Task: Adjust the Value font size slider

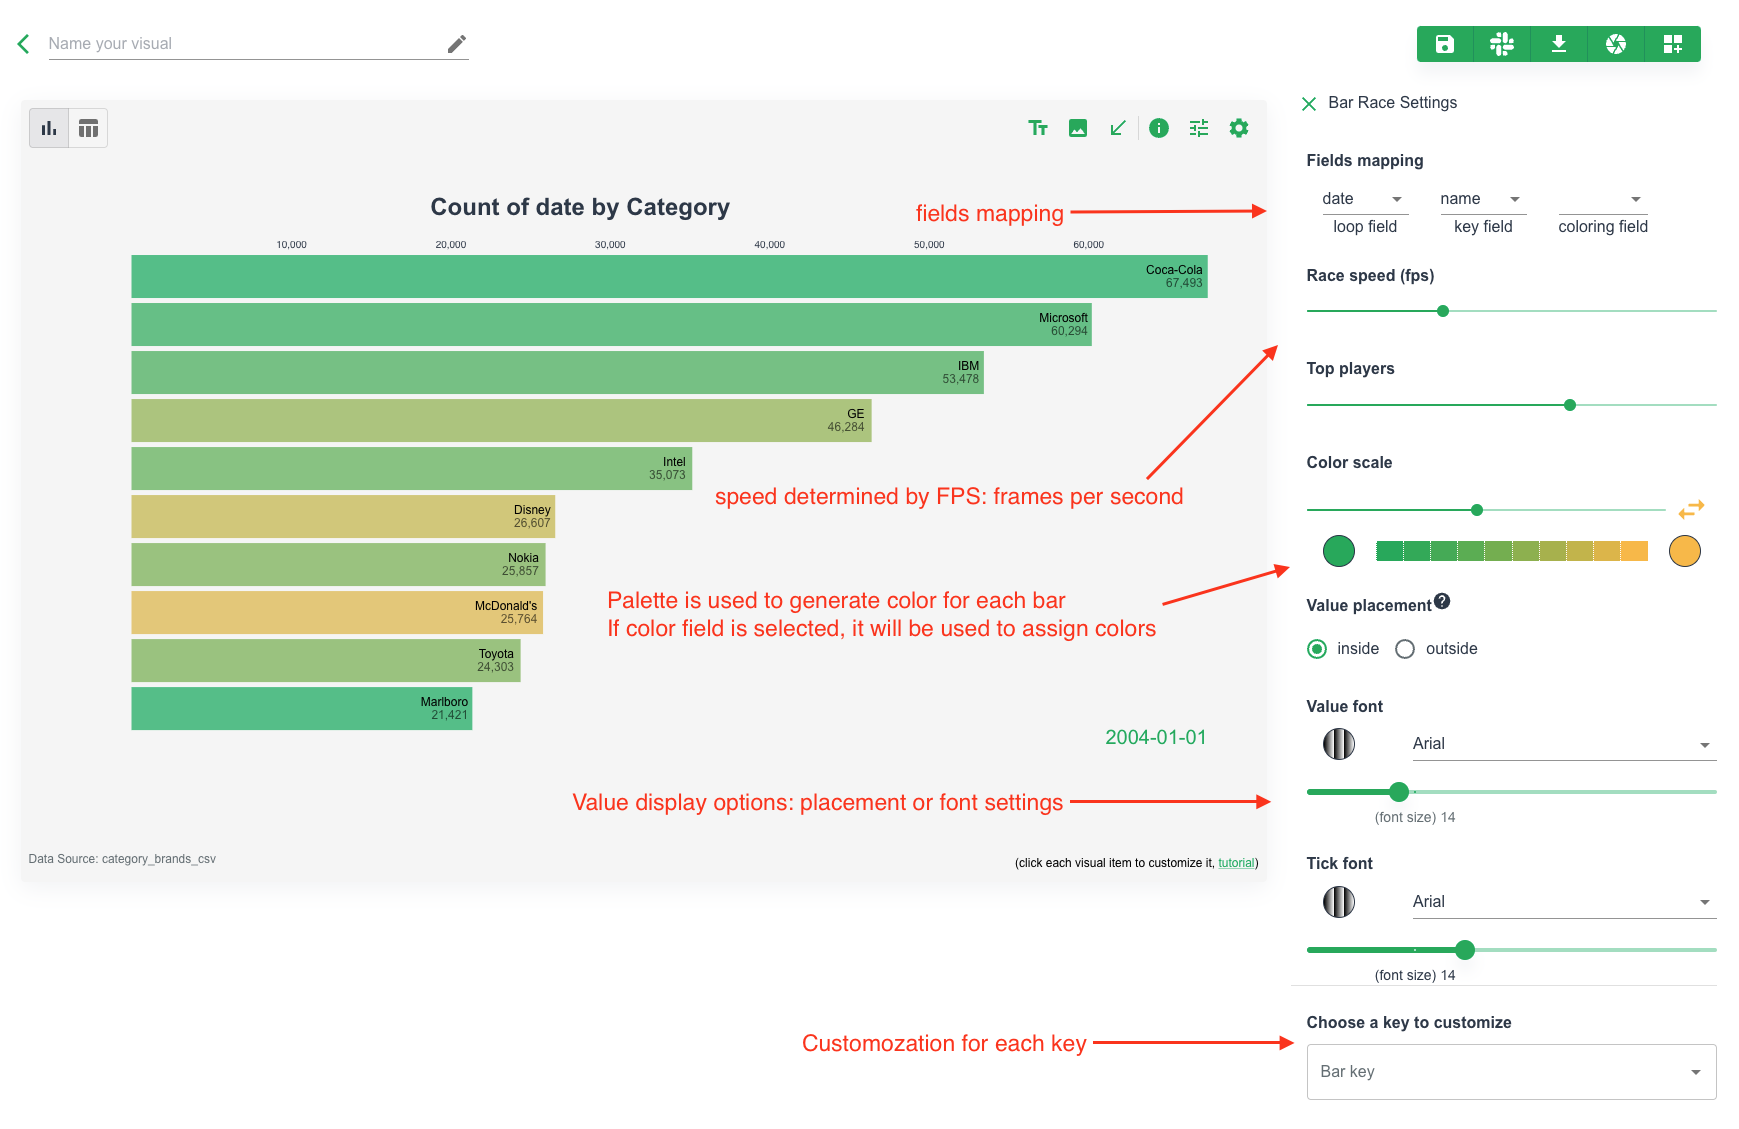Action: (1399, 792)
